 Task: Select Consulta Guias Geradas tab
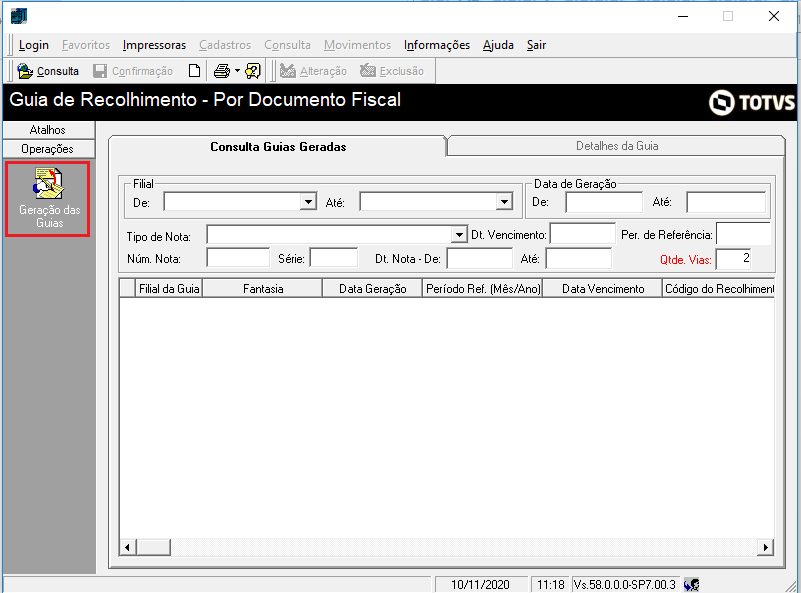[278, 147]
